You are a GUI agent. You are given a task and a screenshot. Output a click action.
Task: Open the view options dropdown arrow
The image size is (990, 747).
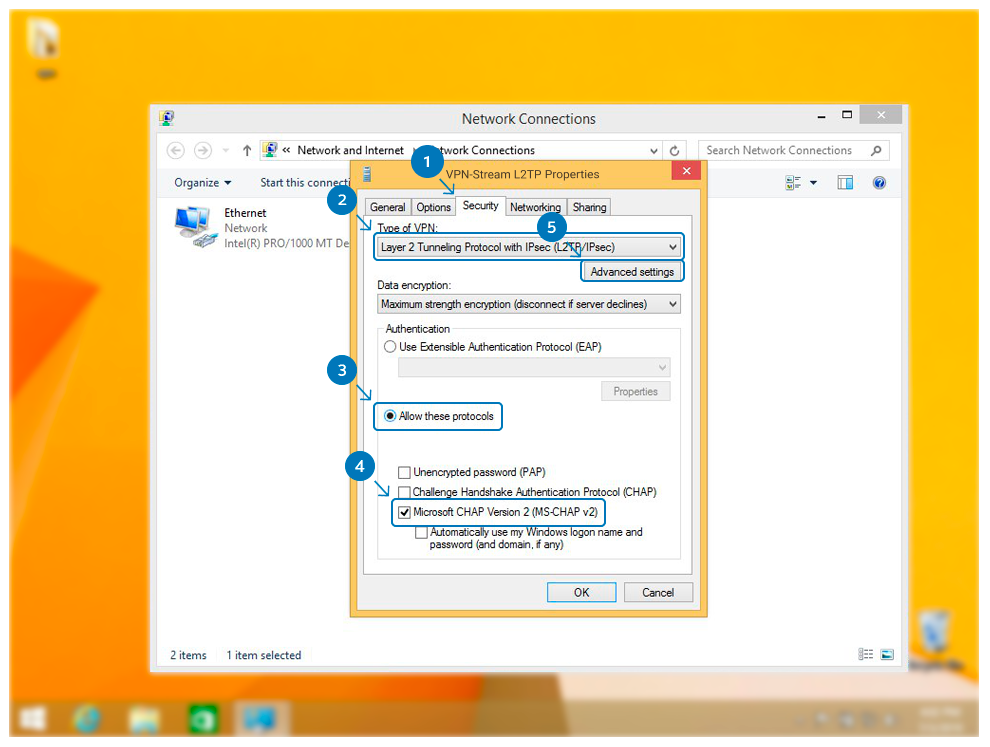click(x=813, y=183)
